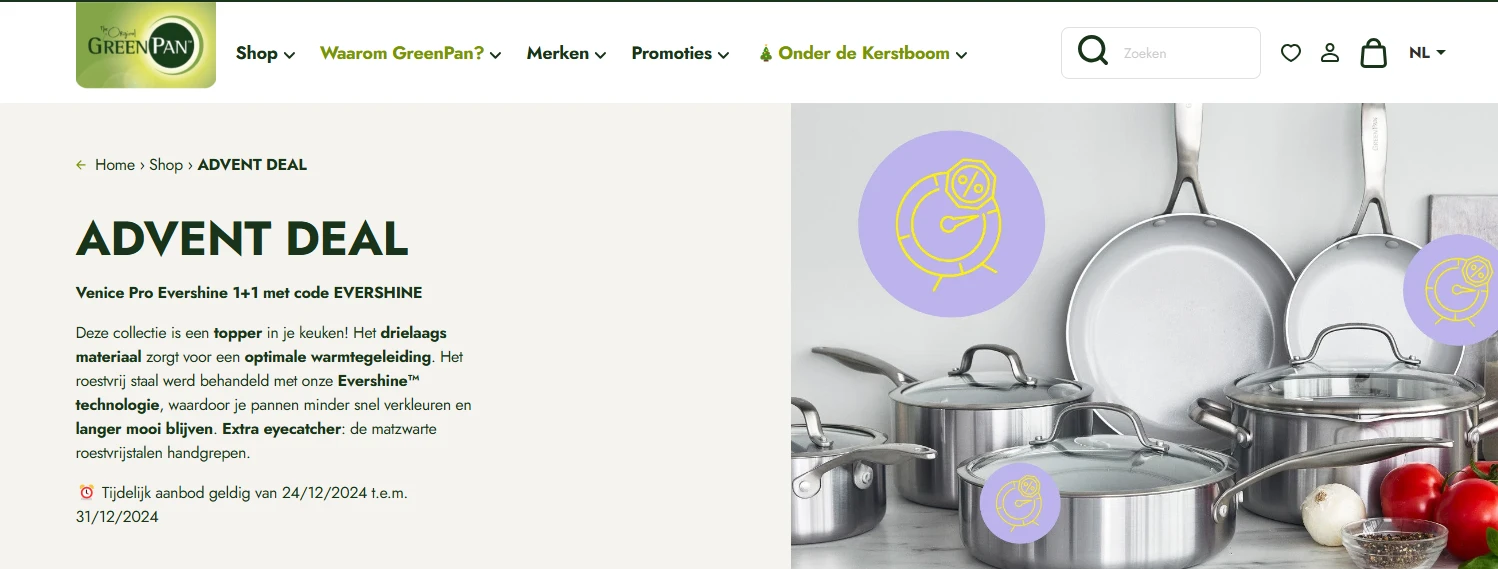This screenshot has height=569, width=1498.
Task: Expand the Promoties menu
Action: [x=680, y=54]
